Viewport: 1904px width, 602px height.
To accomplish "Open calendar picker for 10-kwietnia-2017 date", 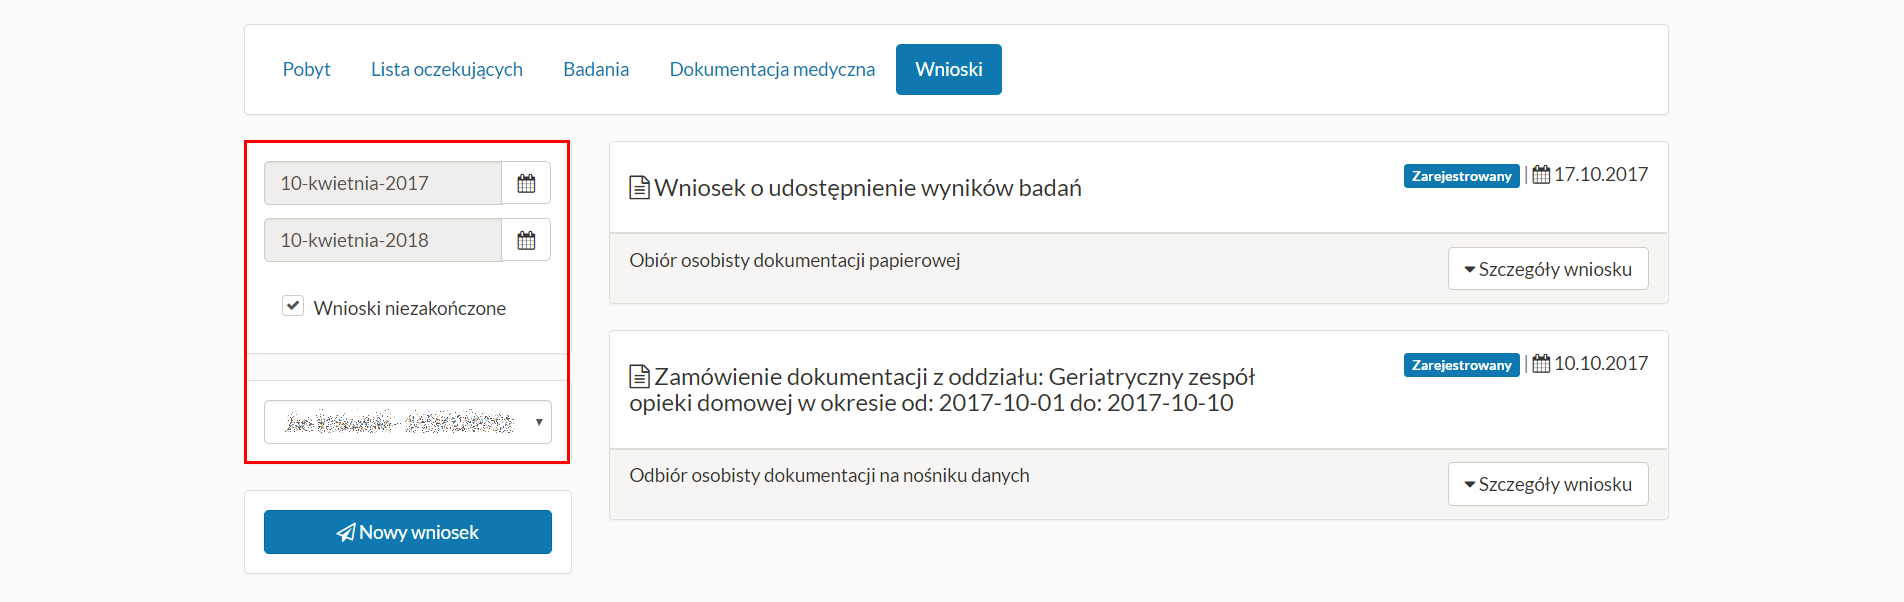I will coord(526,183).
